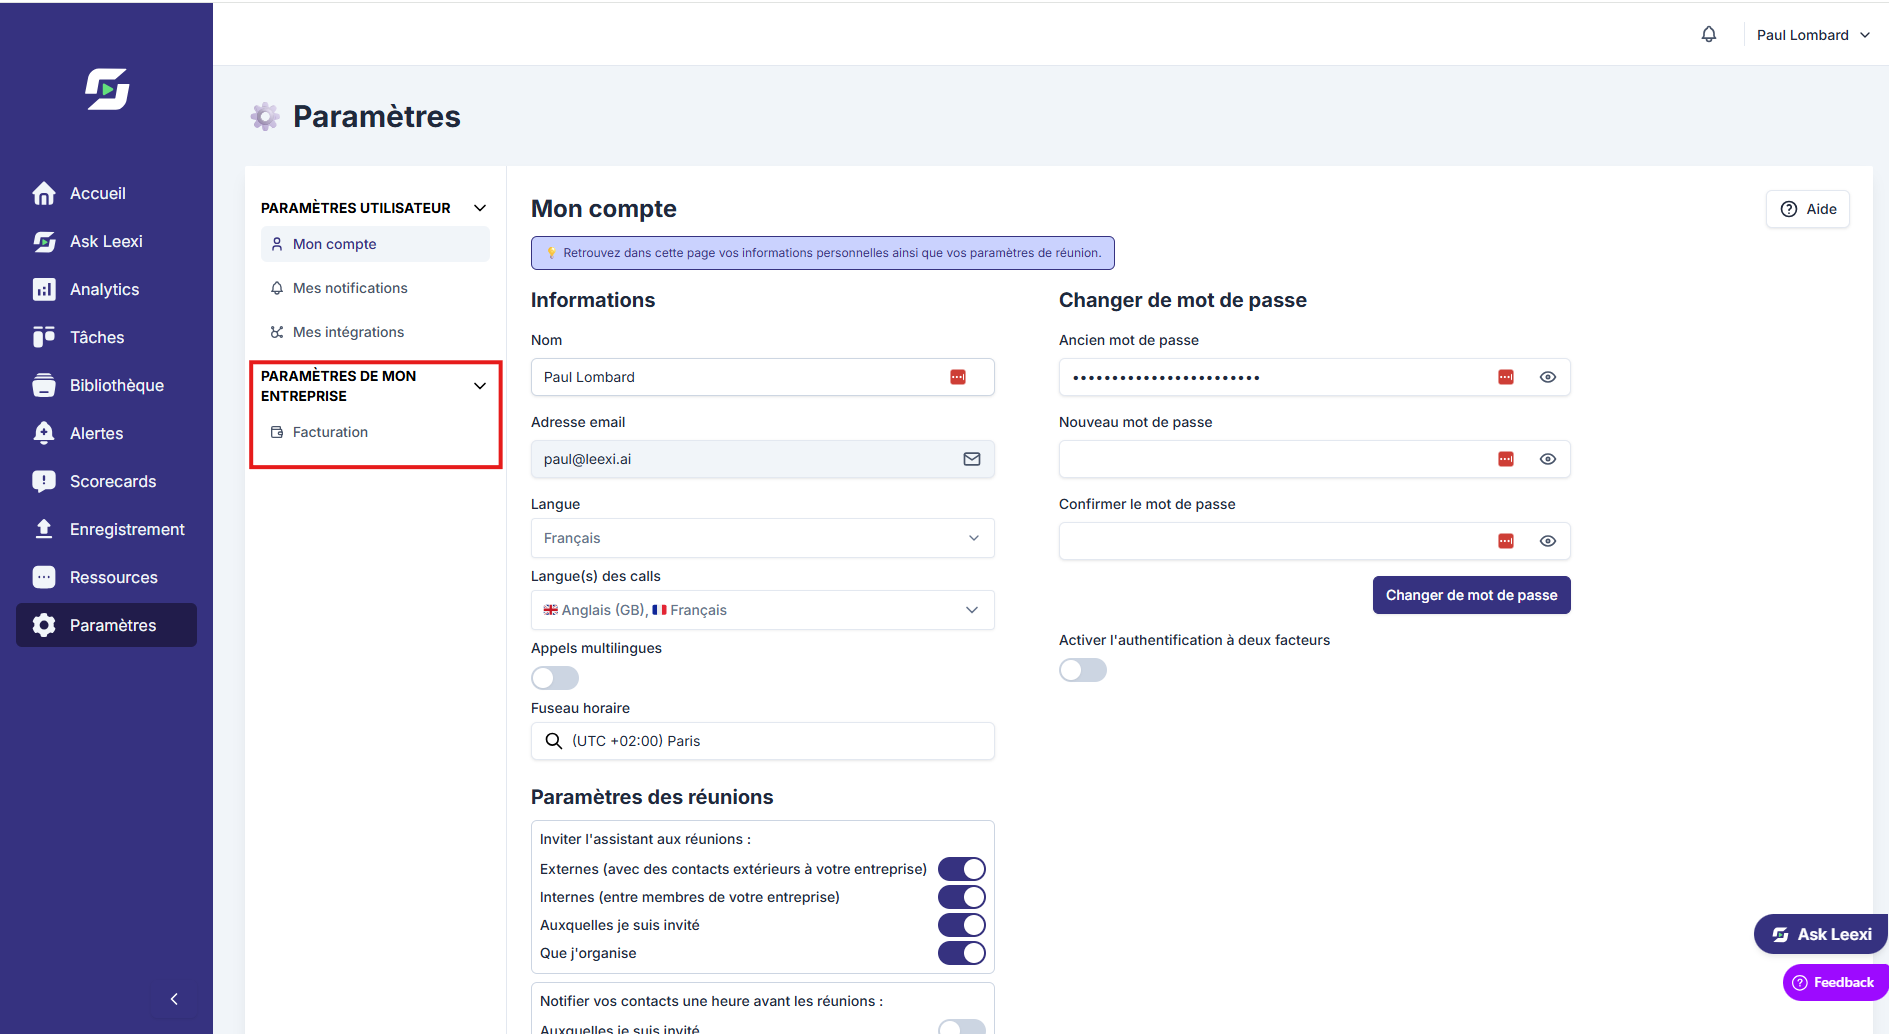1889x1034 pixels.
Task: Click the gear icon next to the Paramètres title
Action: (265, 117)
